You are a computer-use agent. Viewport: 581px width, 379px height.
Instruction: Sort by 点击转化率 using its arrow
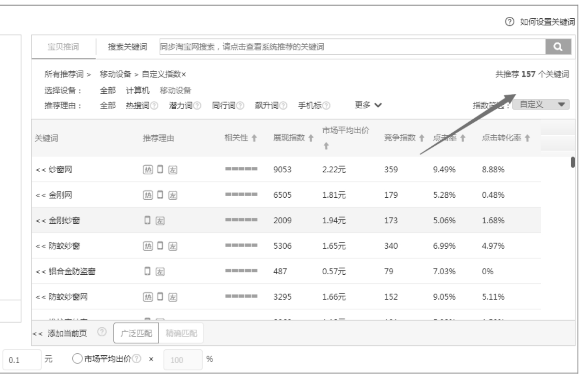pos(527,138)
